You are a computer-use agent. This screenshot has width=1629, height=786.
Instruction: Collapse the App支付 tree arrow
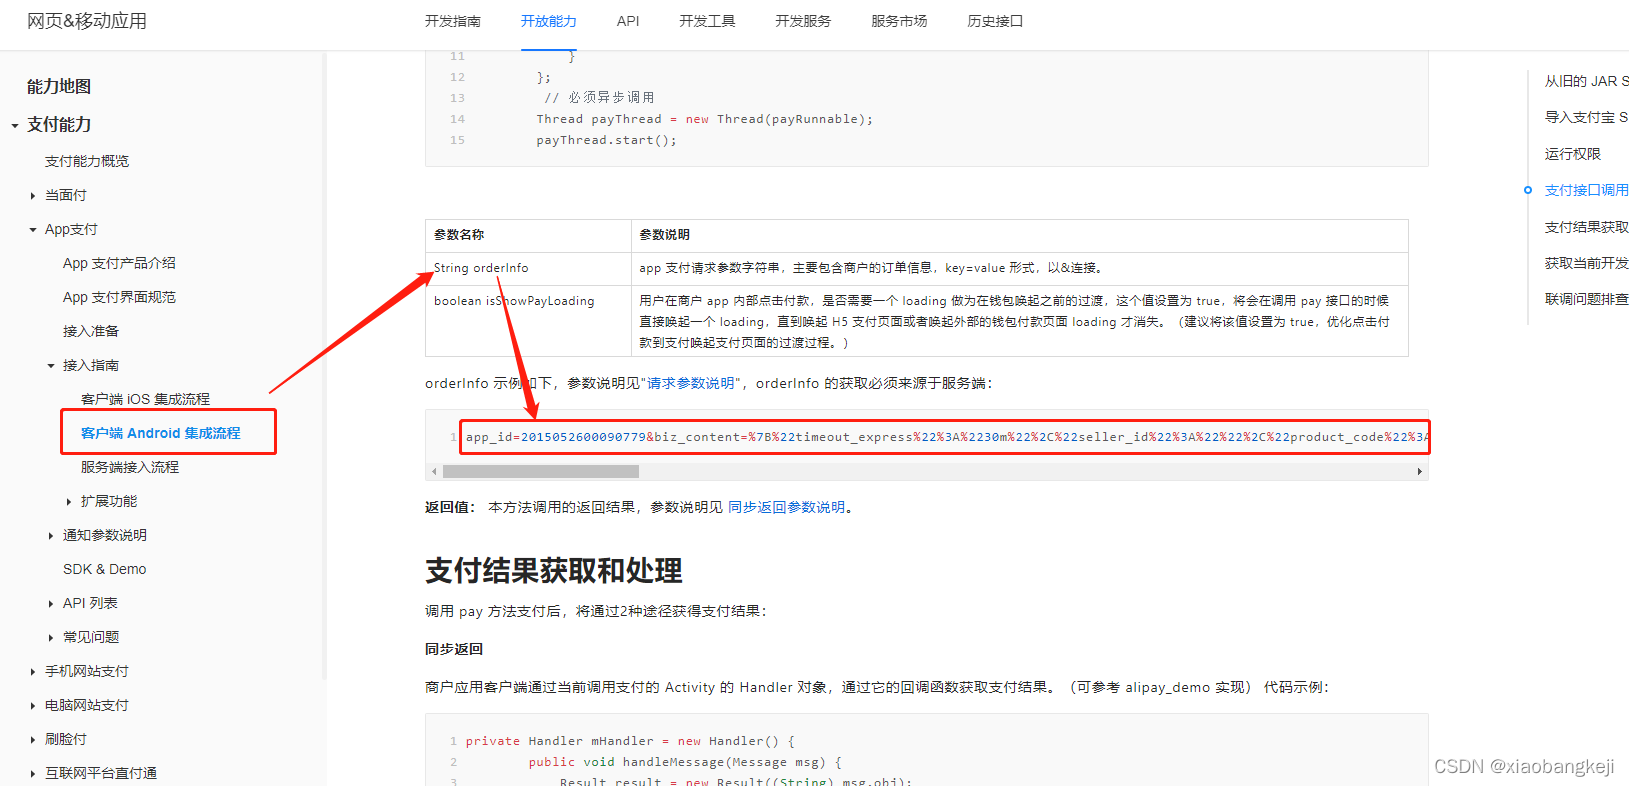(x=33, y=230)
